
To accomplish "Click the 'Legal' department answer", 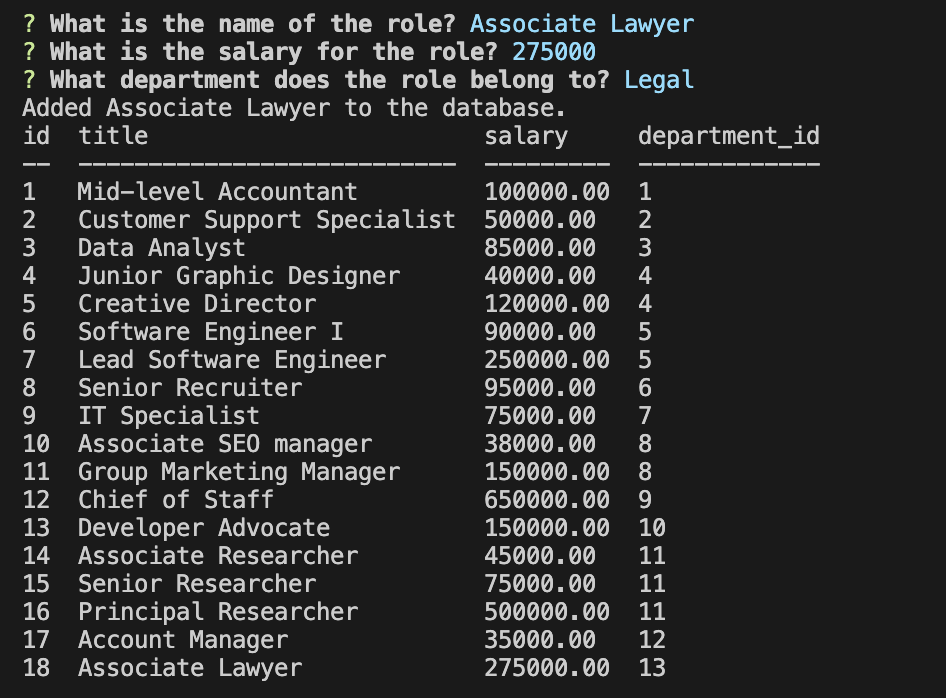I will (659, 79).
